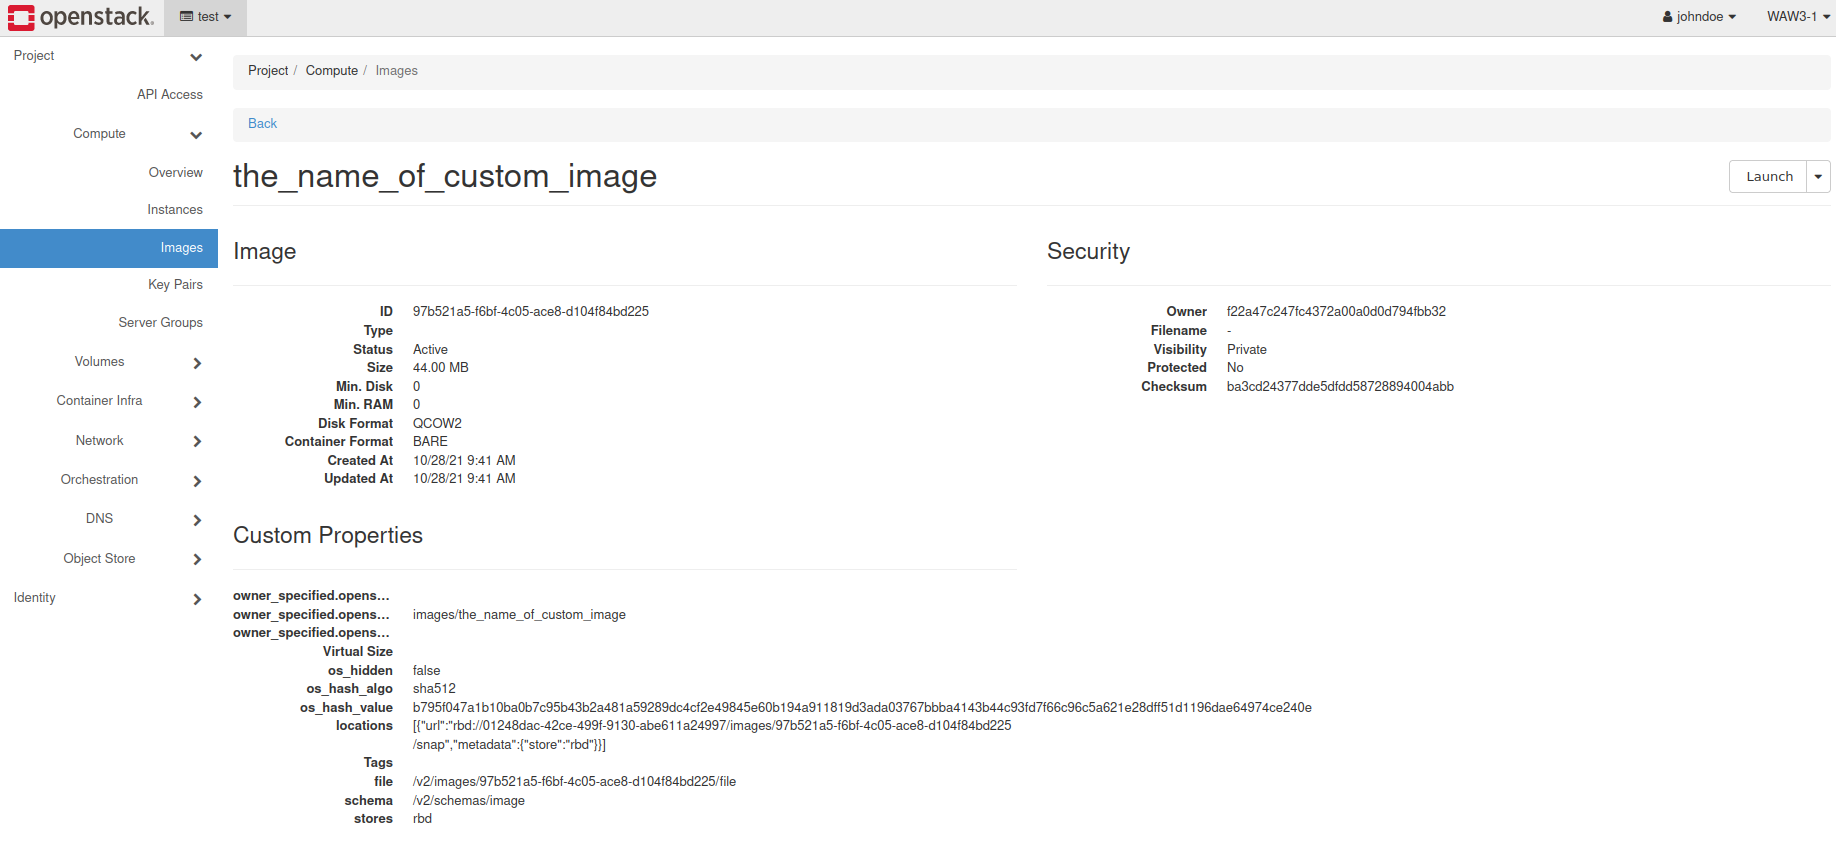This screenshot has height=860, width=1836.
Task: Expand the Network menu chevron
Action: [197, 441]
